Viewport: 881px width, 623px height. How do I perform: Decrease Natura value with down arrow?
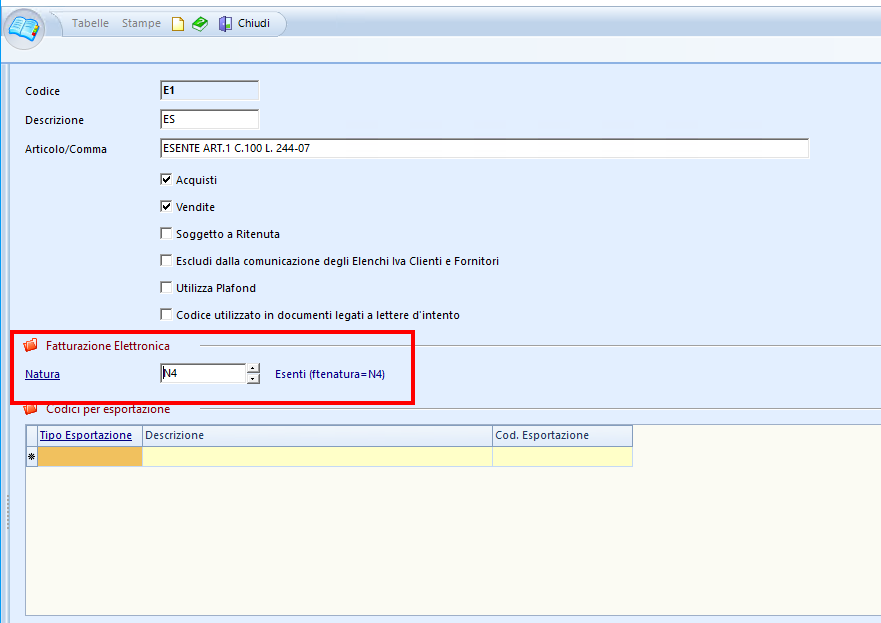click(x=253, y=379)
